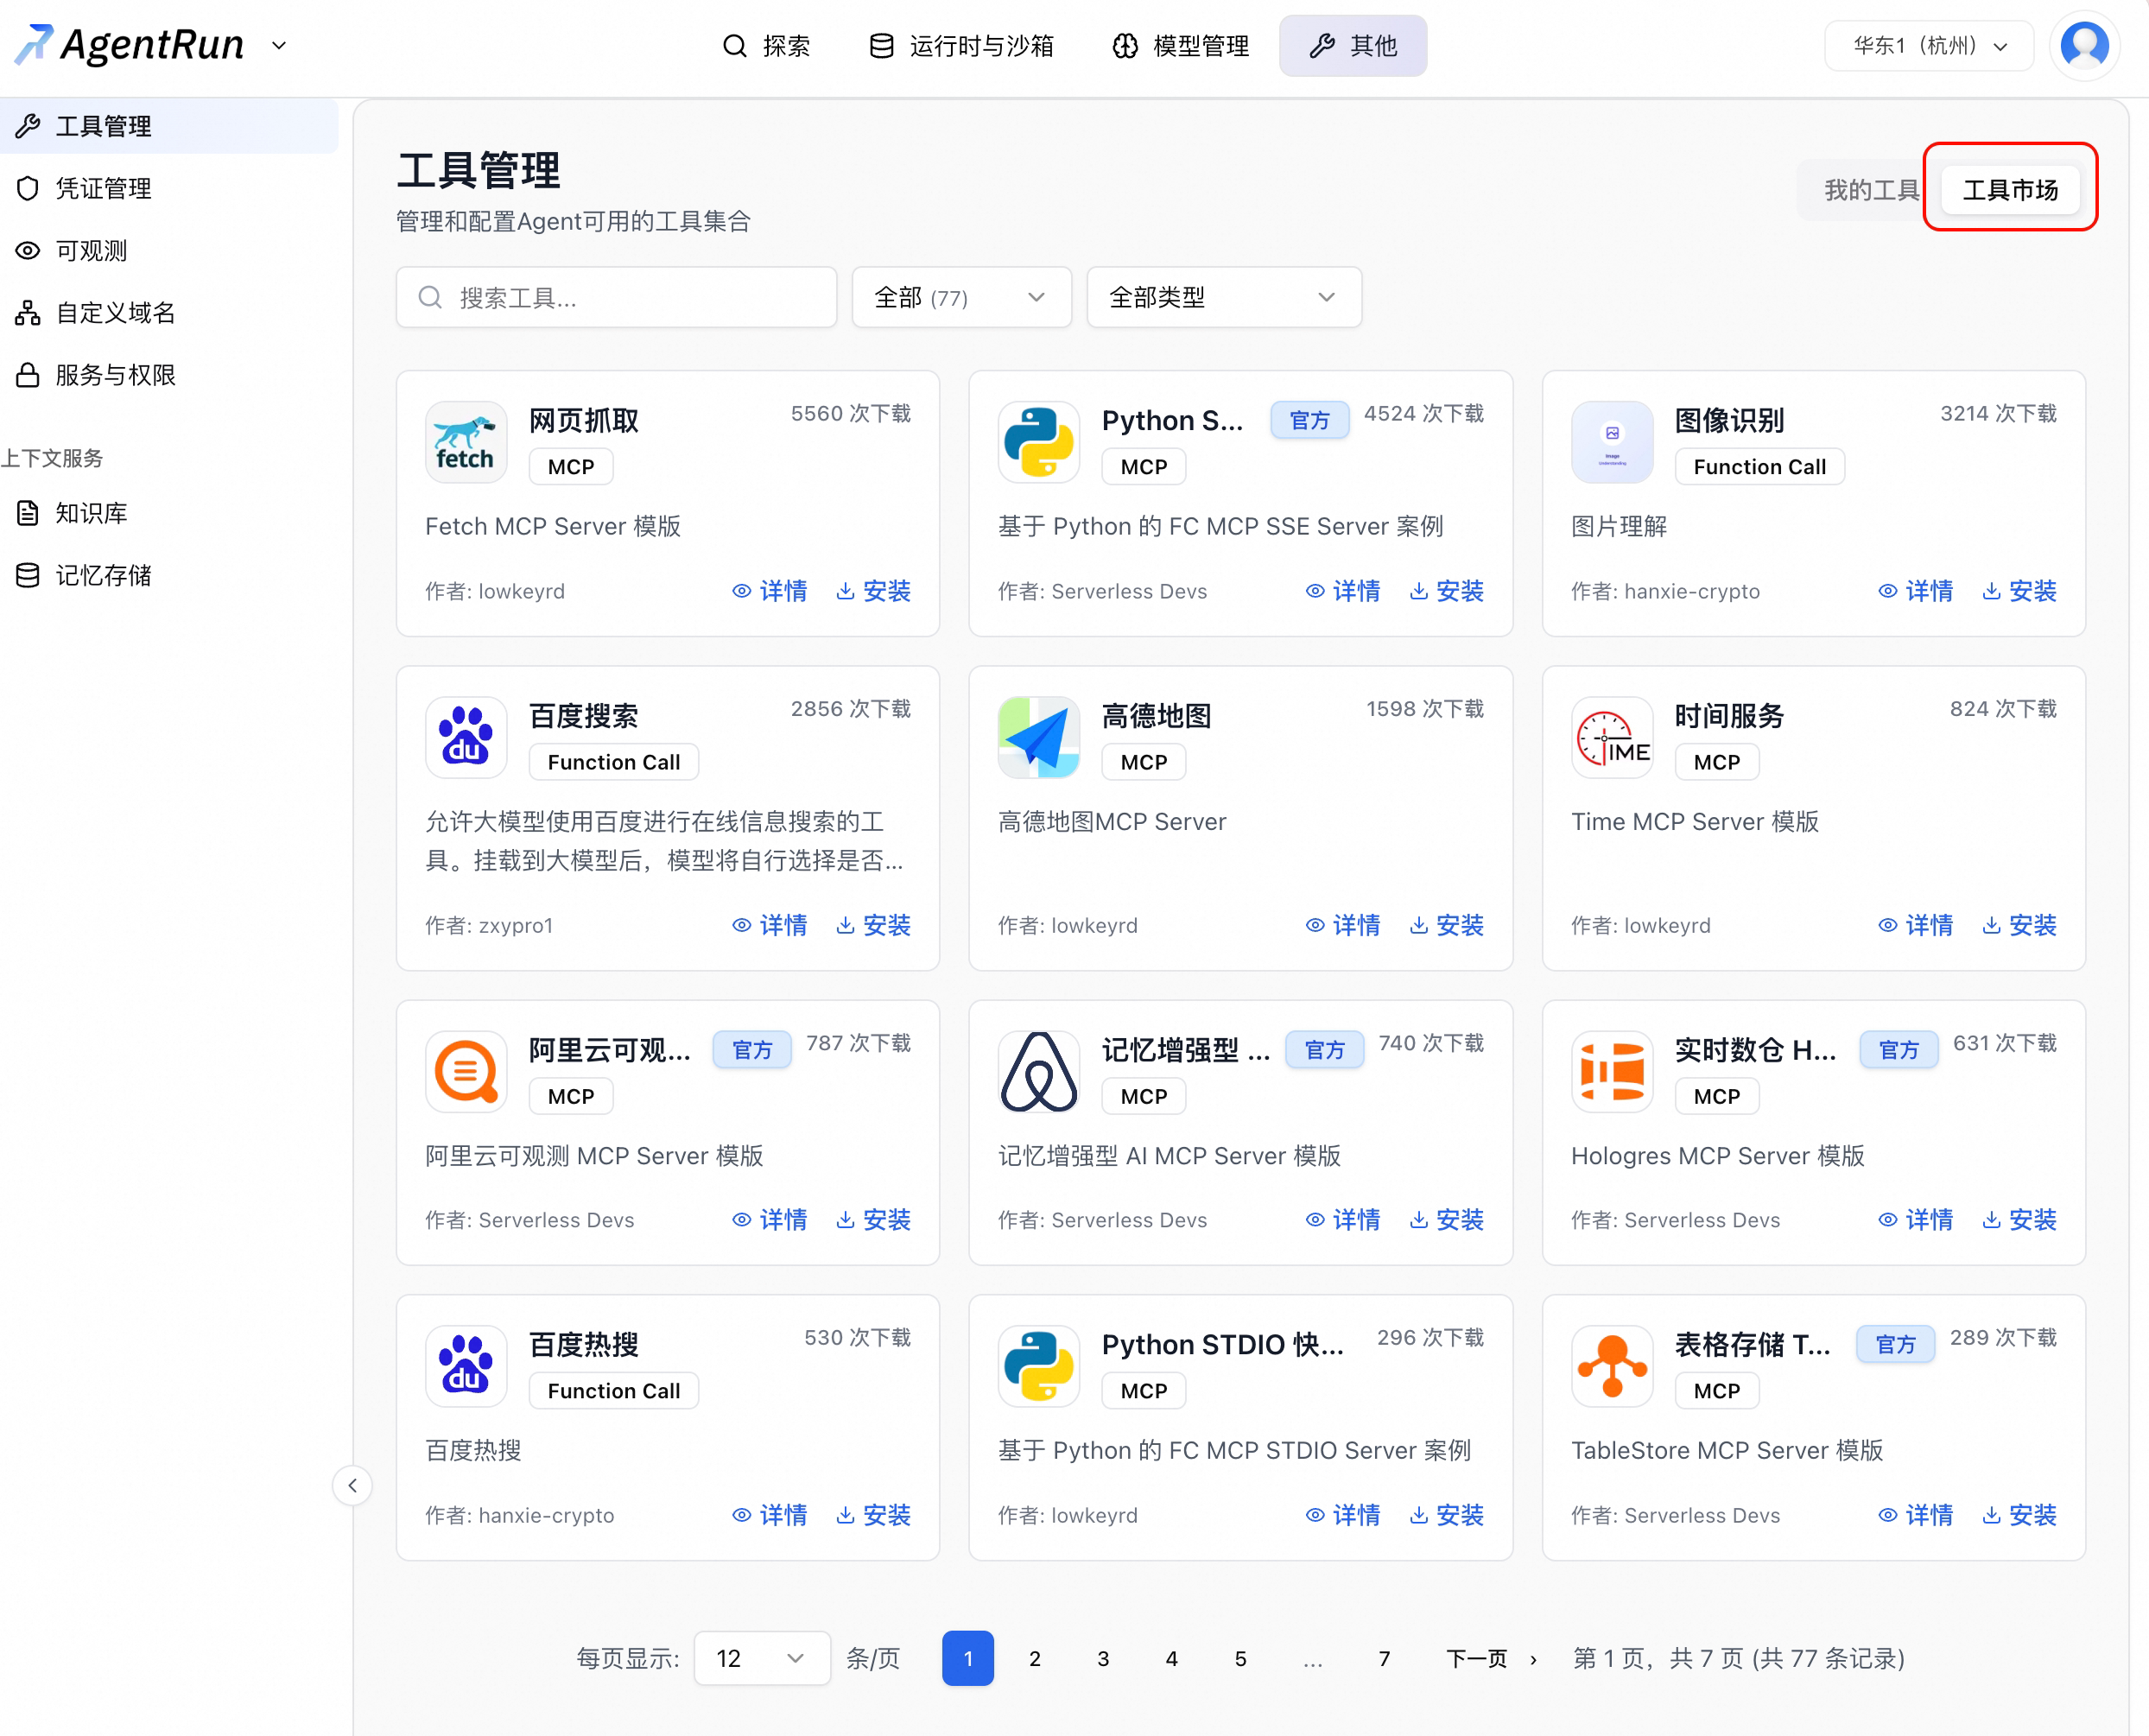Open 记忆存储 from sidebar
Image resolution: width=2149 pixels, height=1736 pixels.
(x=100, y=575)
